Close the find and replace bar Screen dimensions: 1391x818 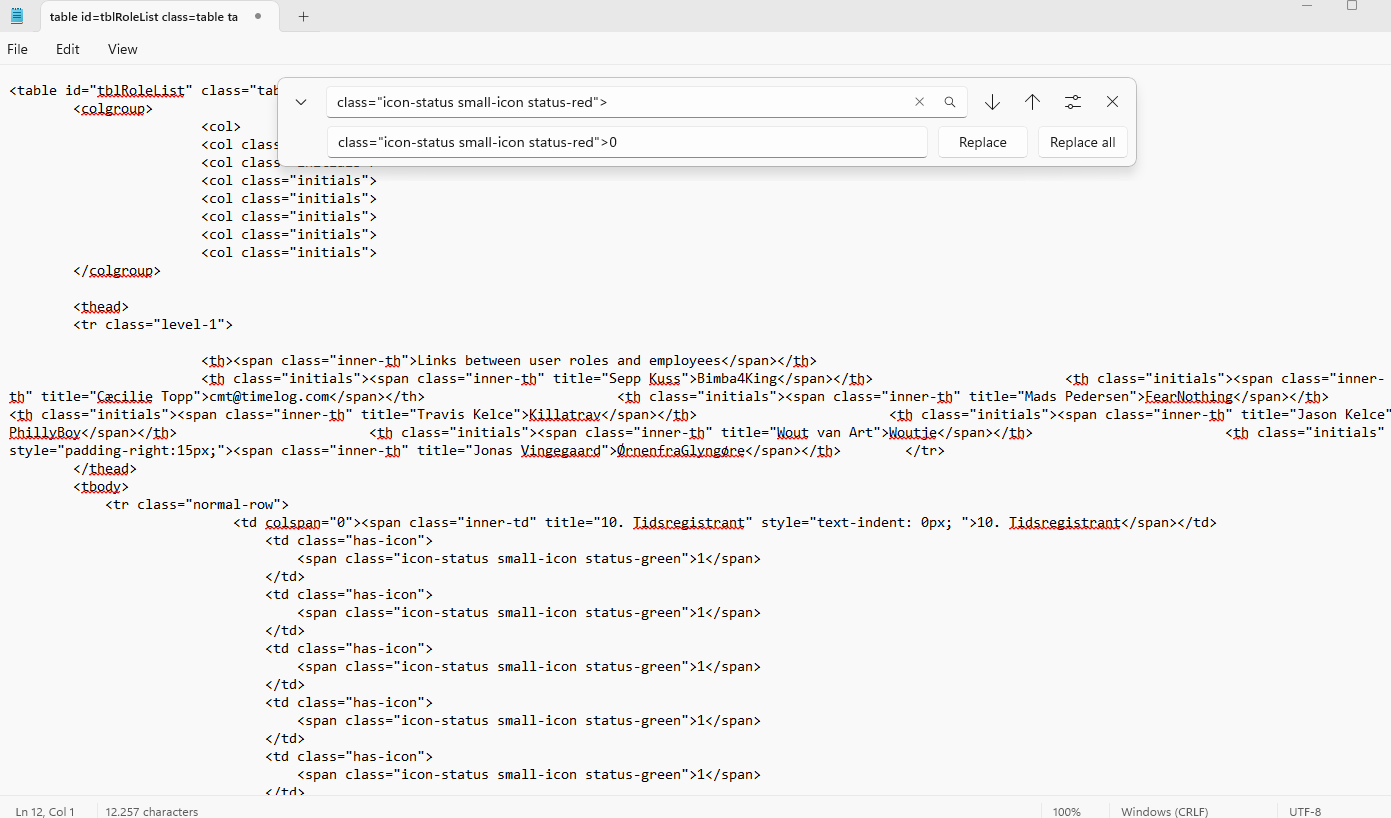coord(1112,102)
